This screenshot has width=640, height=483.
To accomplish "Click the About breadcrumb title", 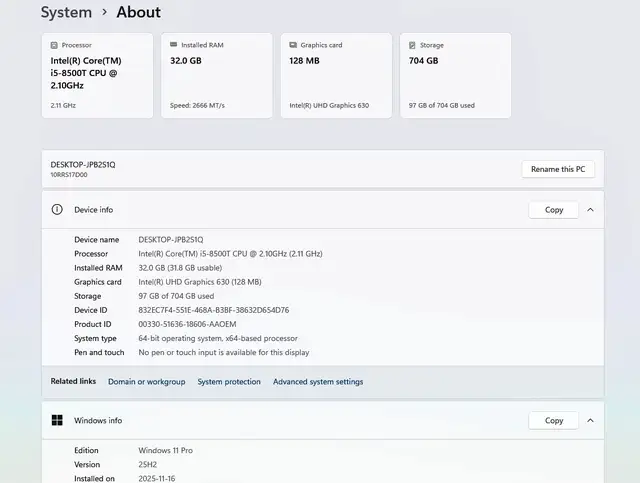I will pyautogui.click(x=139, y=12).
